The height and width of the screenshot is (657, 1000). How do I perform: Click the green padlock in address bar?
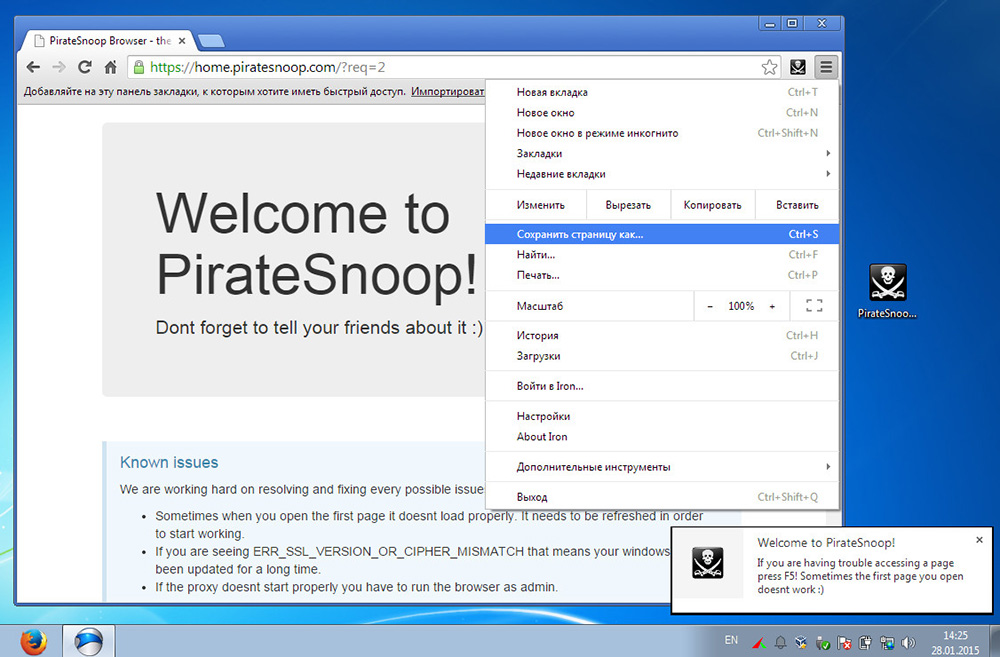coord(139,67)
